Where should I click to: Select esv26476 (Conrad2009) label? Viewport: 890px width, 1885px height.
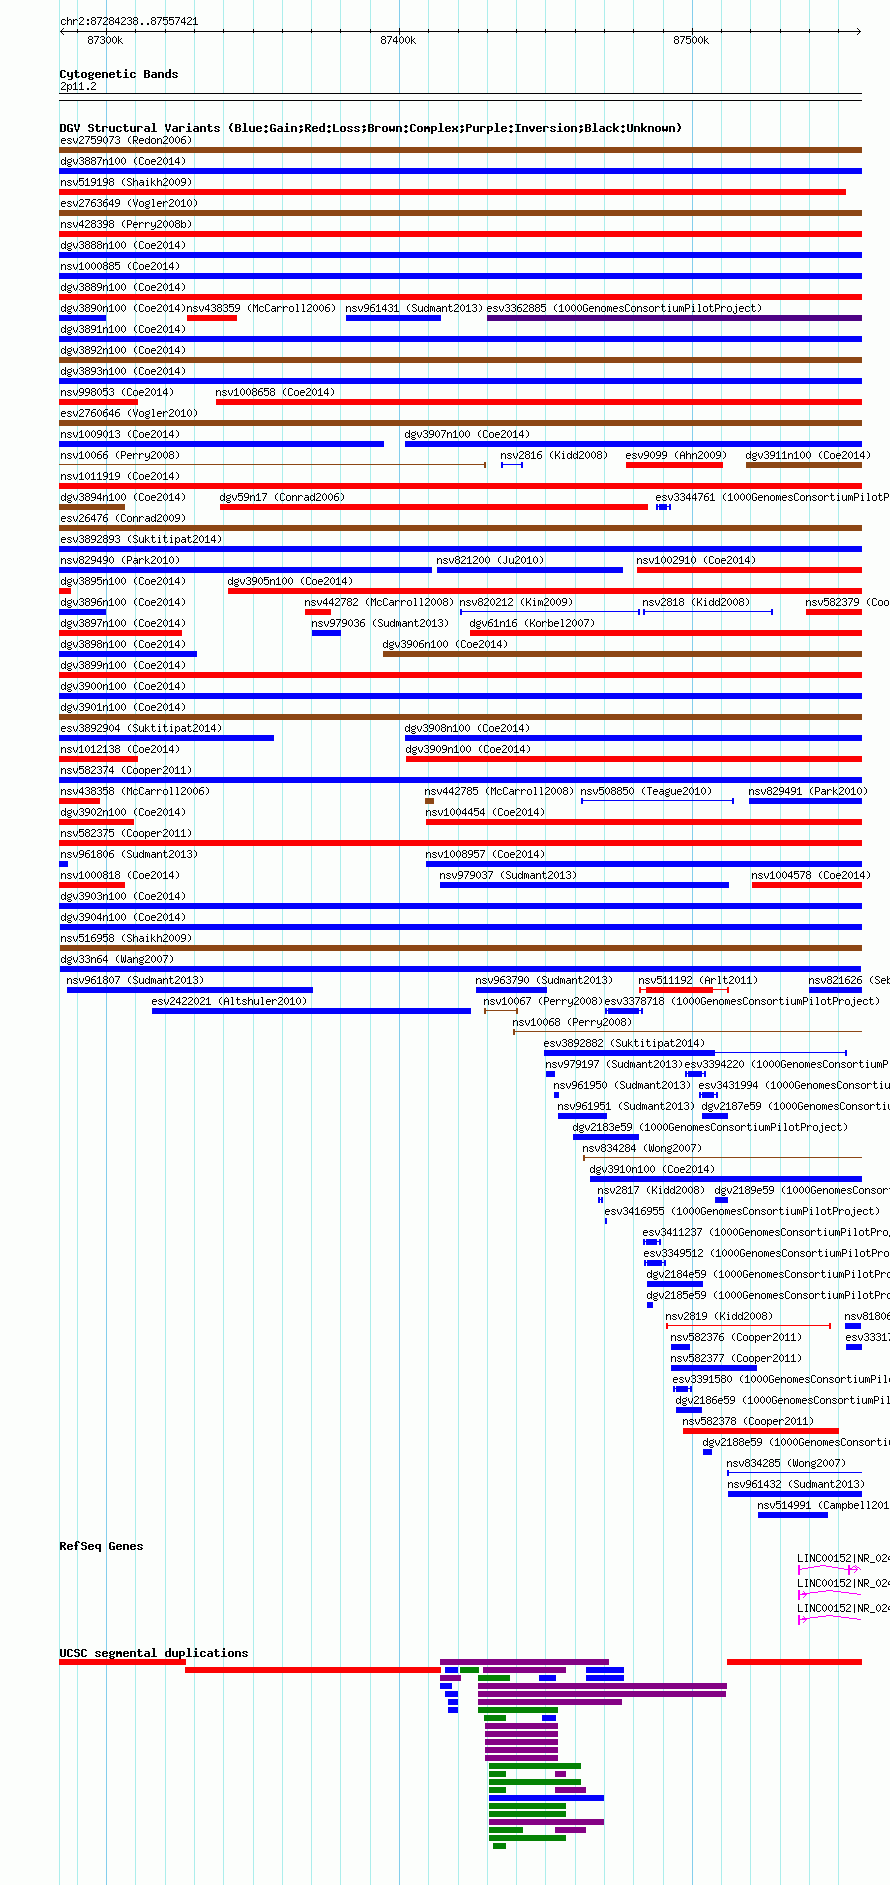click(123, 518)
